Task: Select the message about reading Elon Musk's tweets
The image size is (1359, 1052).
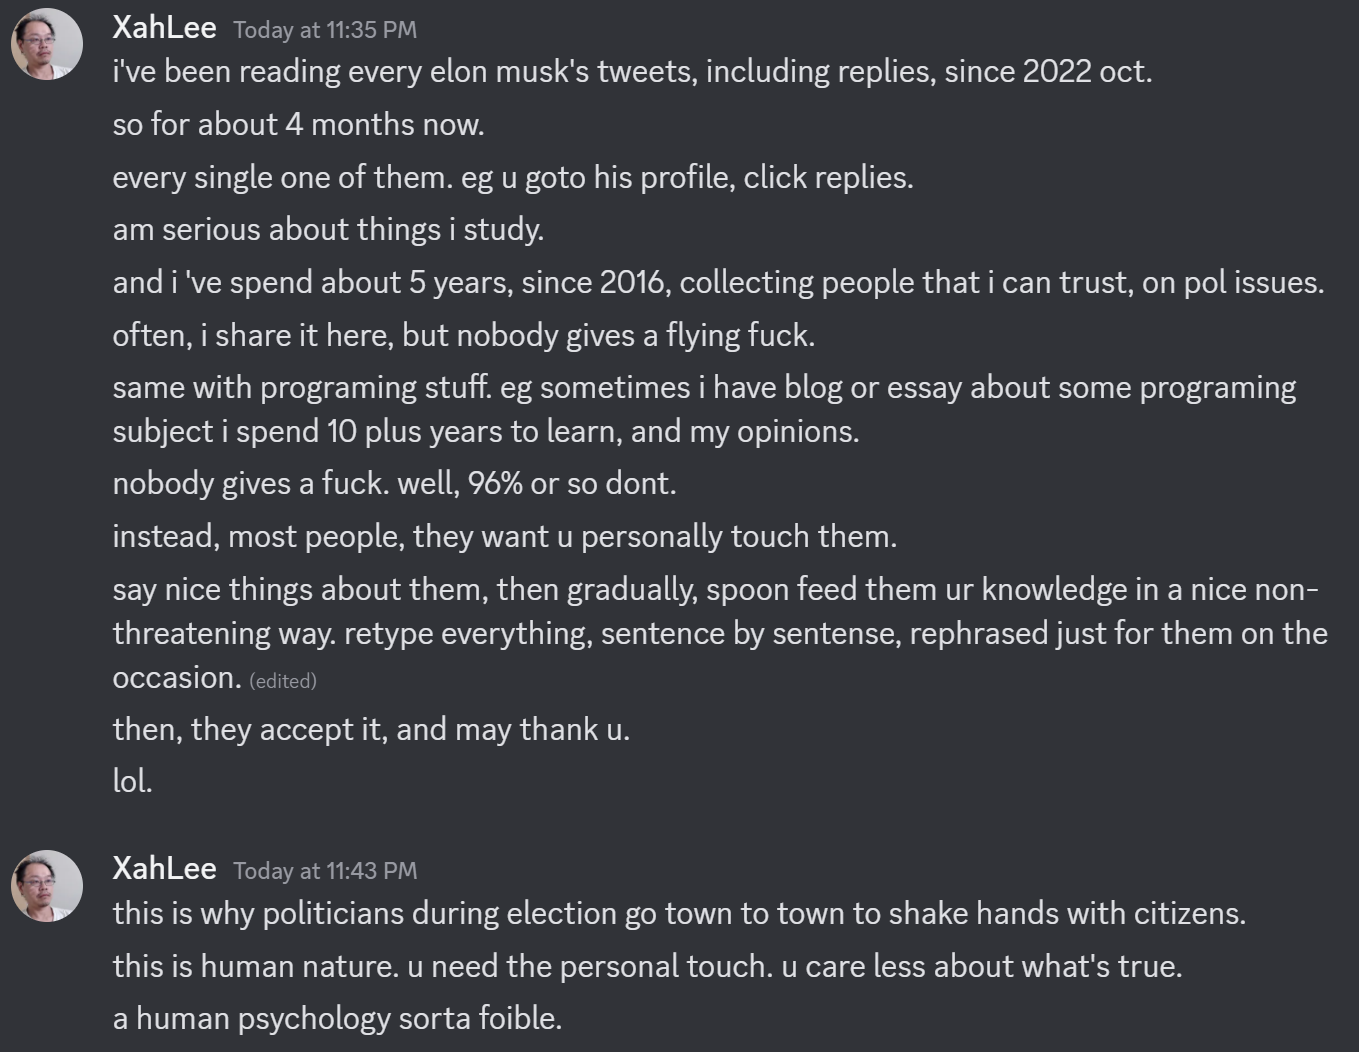Action: tap(632, 72)
